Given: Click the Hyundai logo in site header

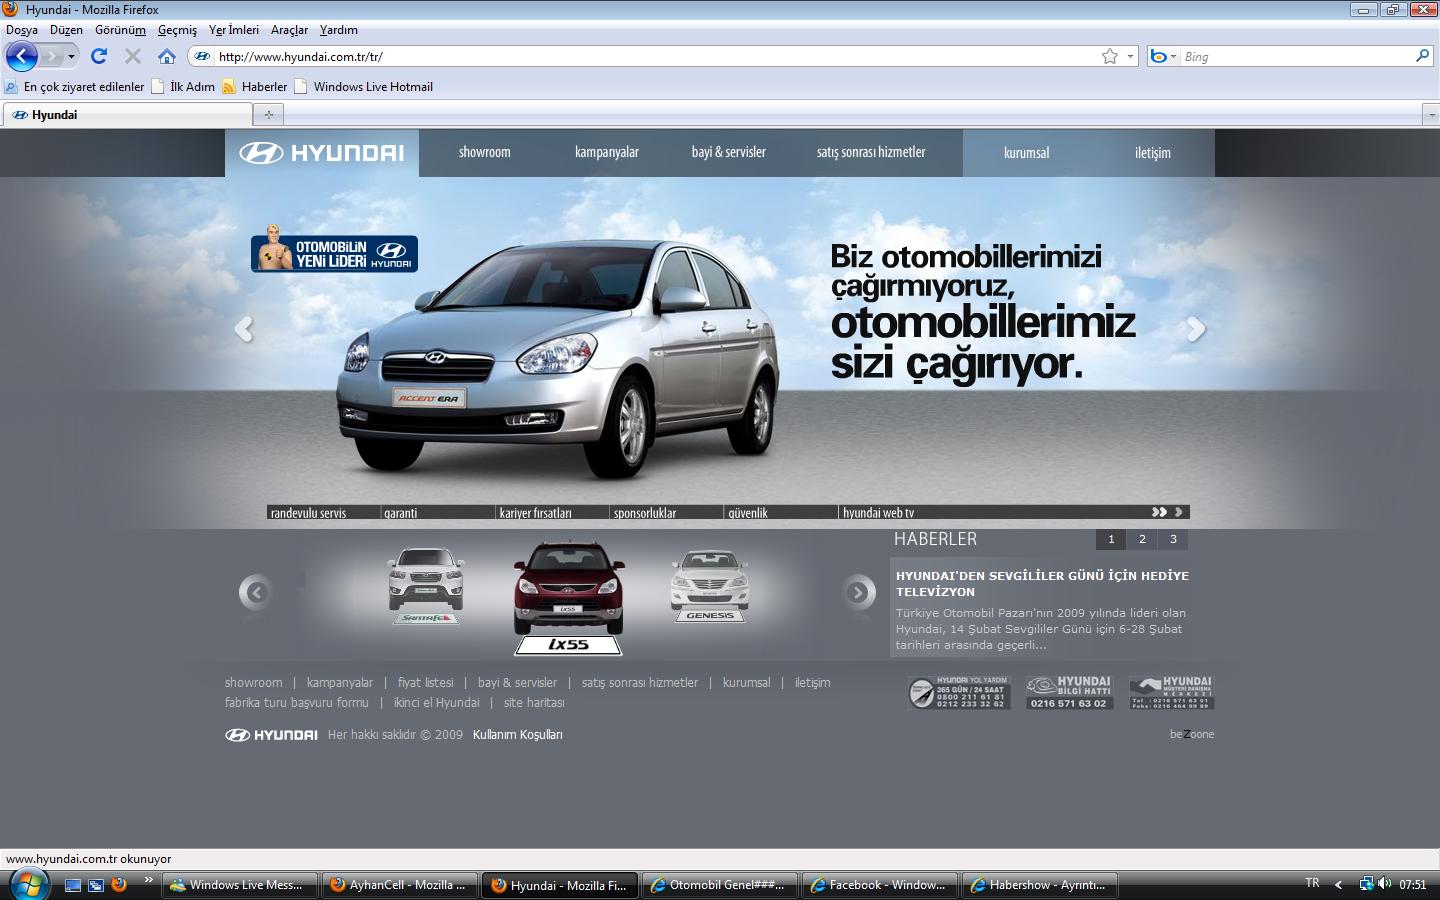Looking at the screenshot, I should (322, 153).
